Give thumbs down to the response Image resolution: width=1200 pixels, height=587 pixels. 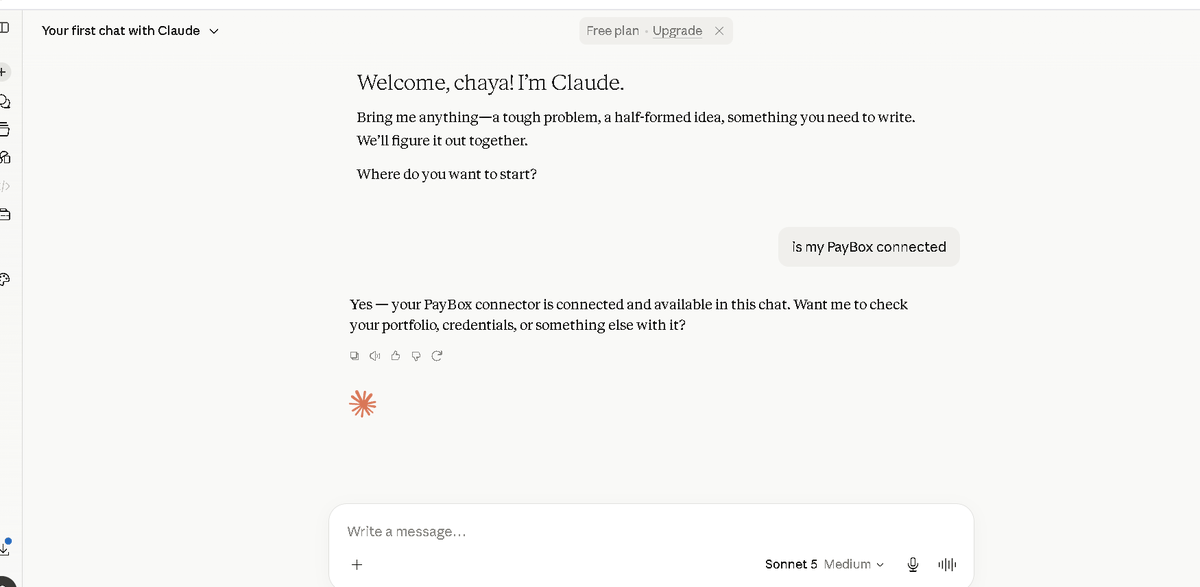(416, 355)
